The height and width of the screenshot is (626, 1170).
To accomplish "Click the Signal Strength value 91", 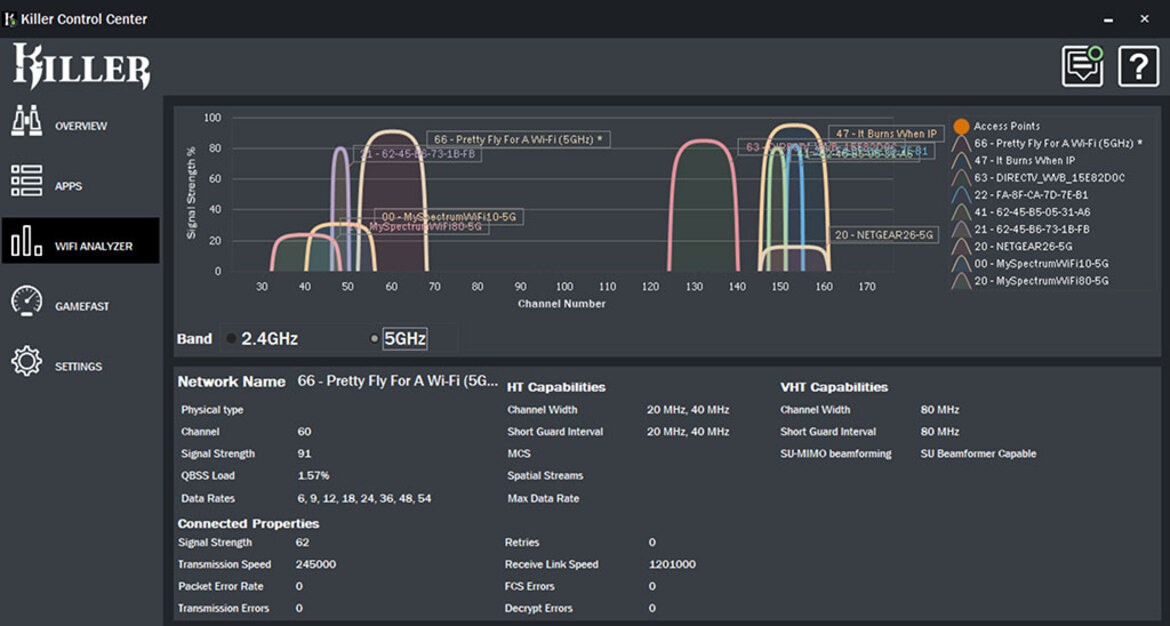I will coord(304,454).
